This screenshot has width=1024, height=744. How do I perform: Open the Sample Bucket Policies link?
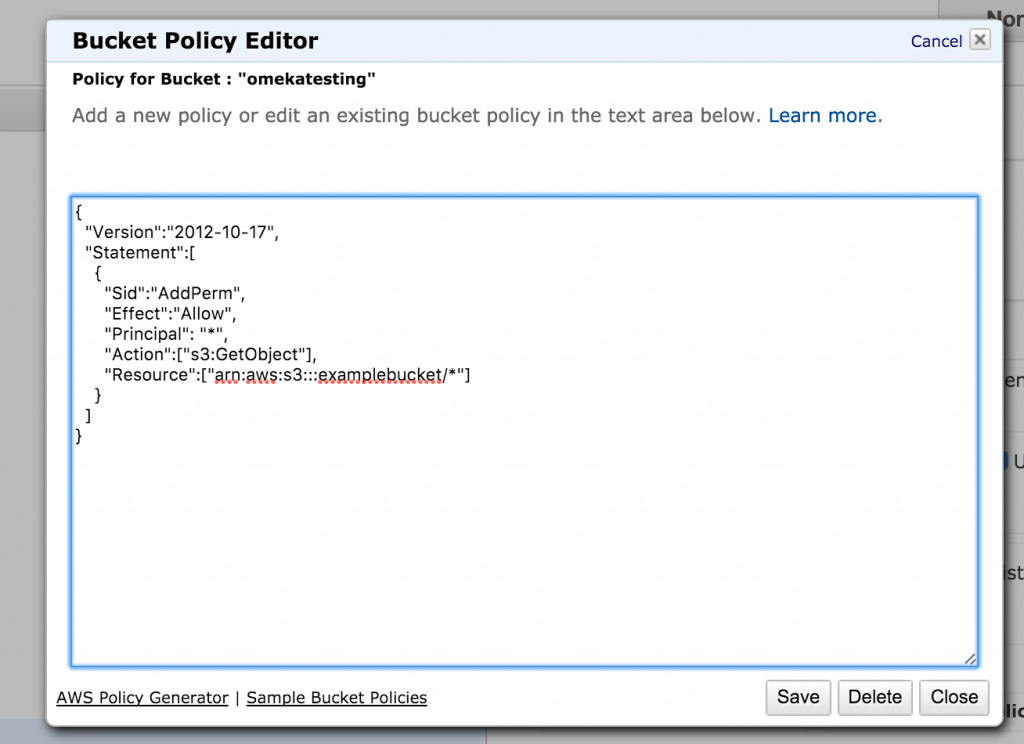pyautogui.click(x=336, y=698)
